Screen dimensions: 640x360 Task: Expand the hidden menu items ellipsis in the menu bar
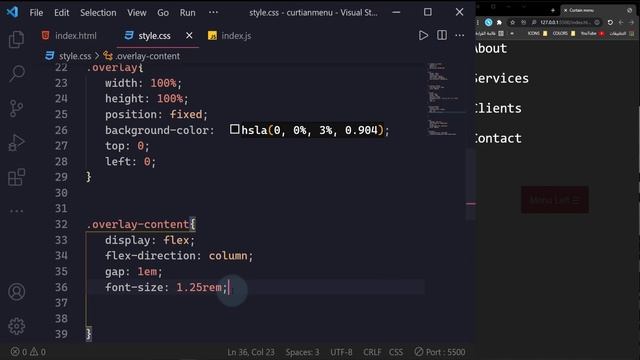(213, 13)
